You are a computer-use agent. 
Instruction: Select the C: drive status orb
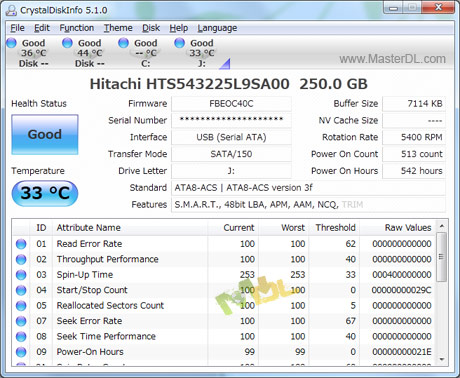123,43
